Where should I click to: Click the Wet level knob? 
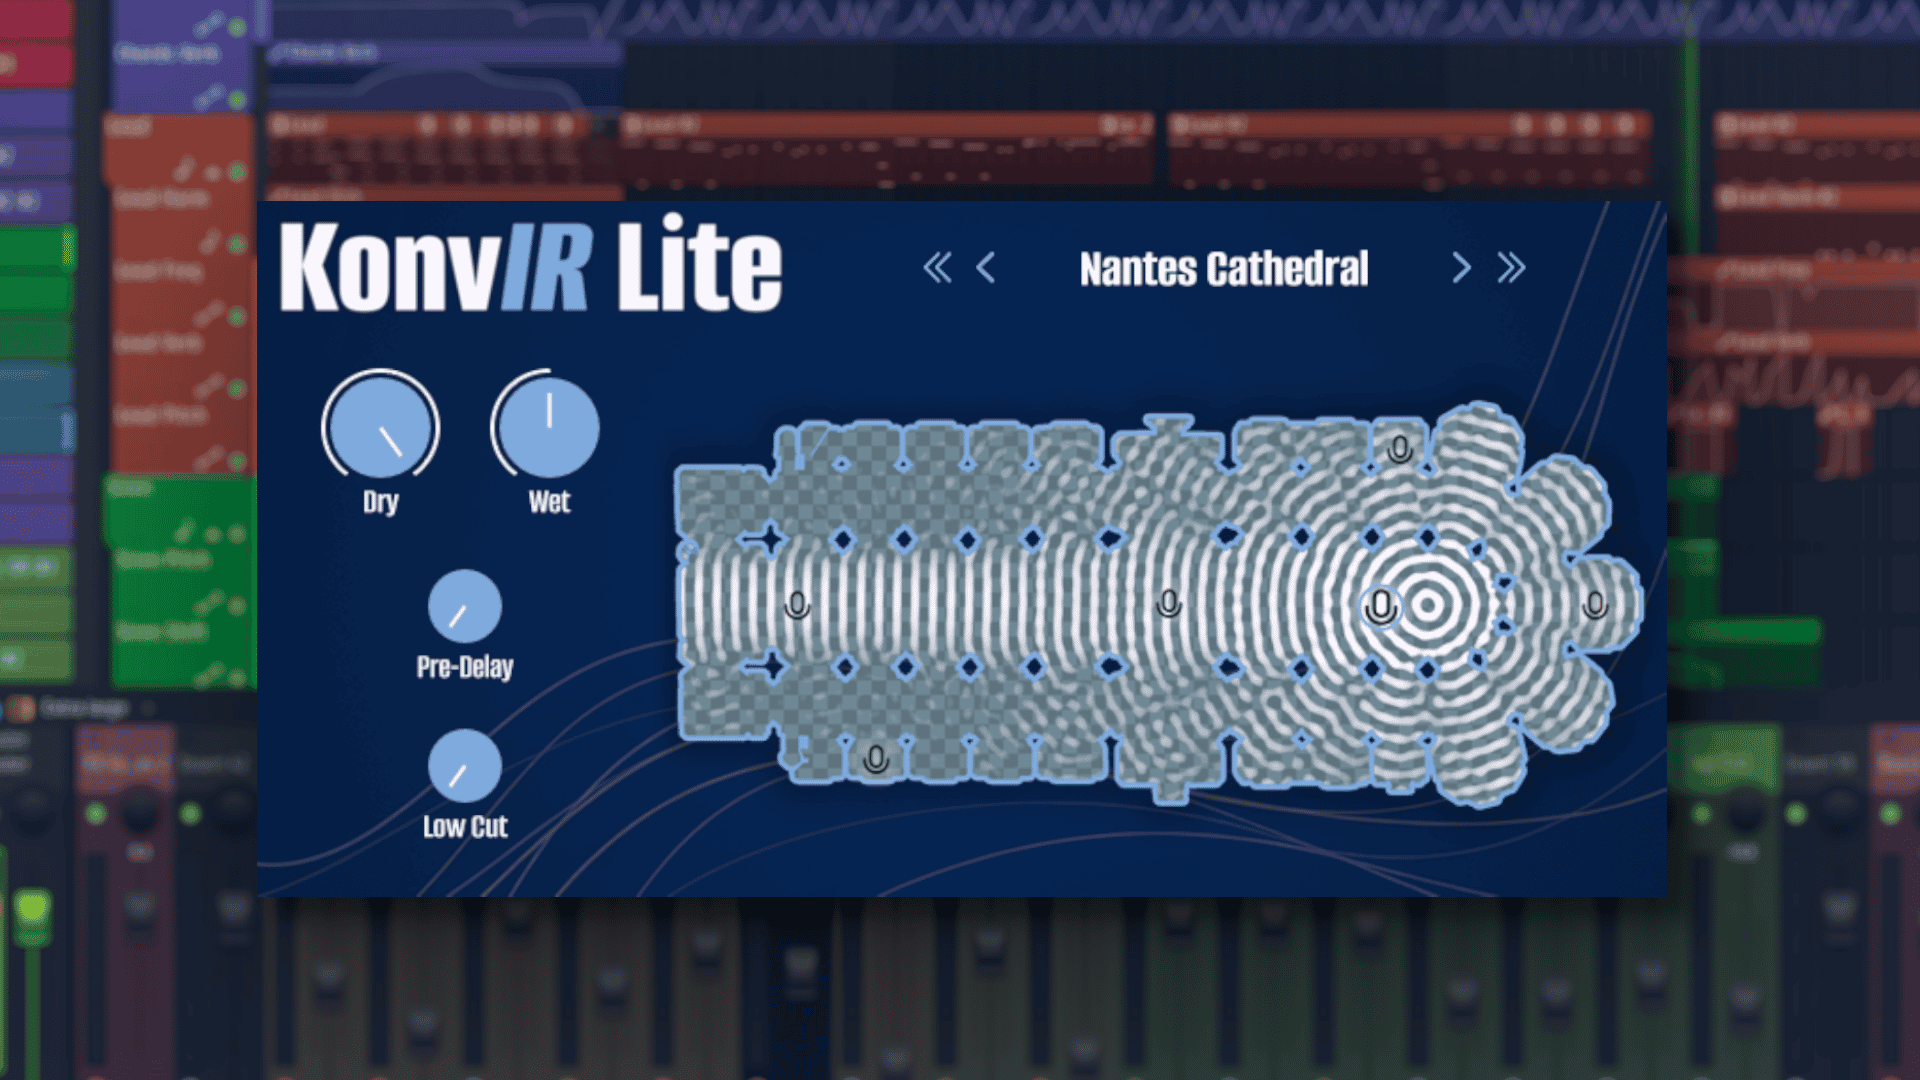coord(547,425)
